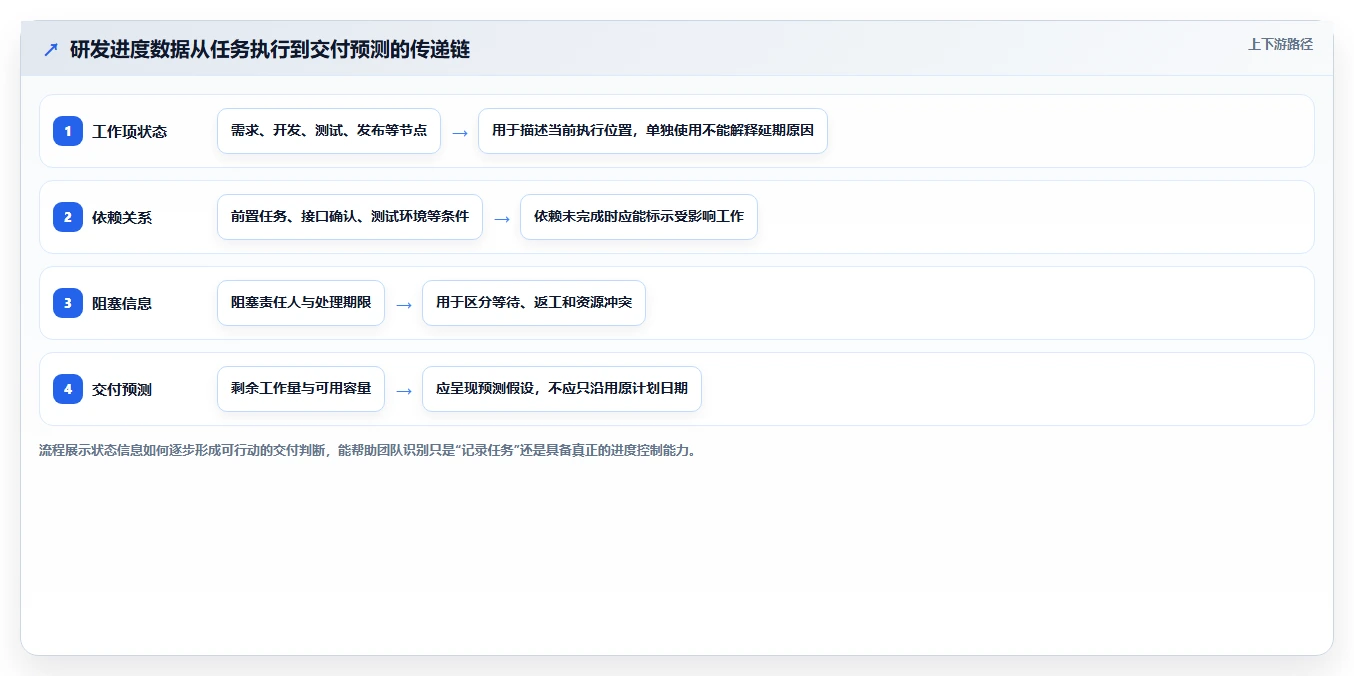Select step badge 3 for 阻塞信息
This screenshot has width=1354, height=676.
click(68, 303)
